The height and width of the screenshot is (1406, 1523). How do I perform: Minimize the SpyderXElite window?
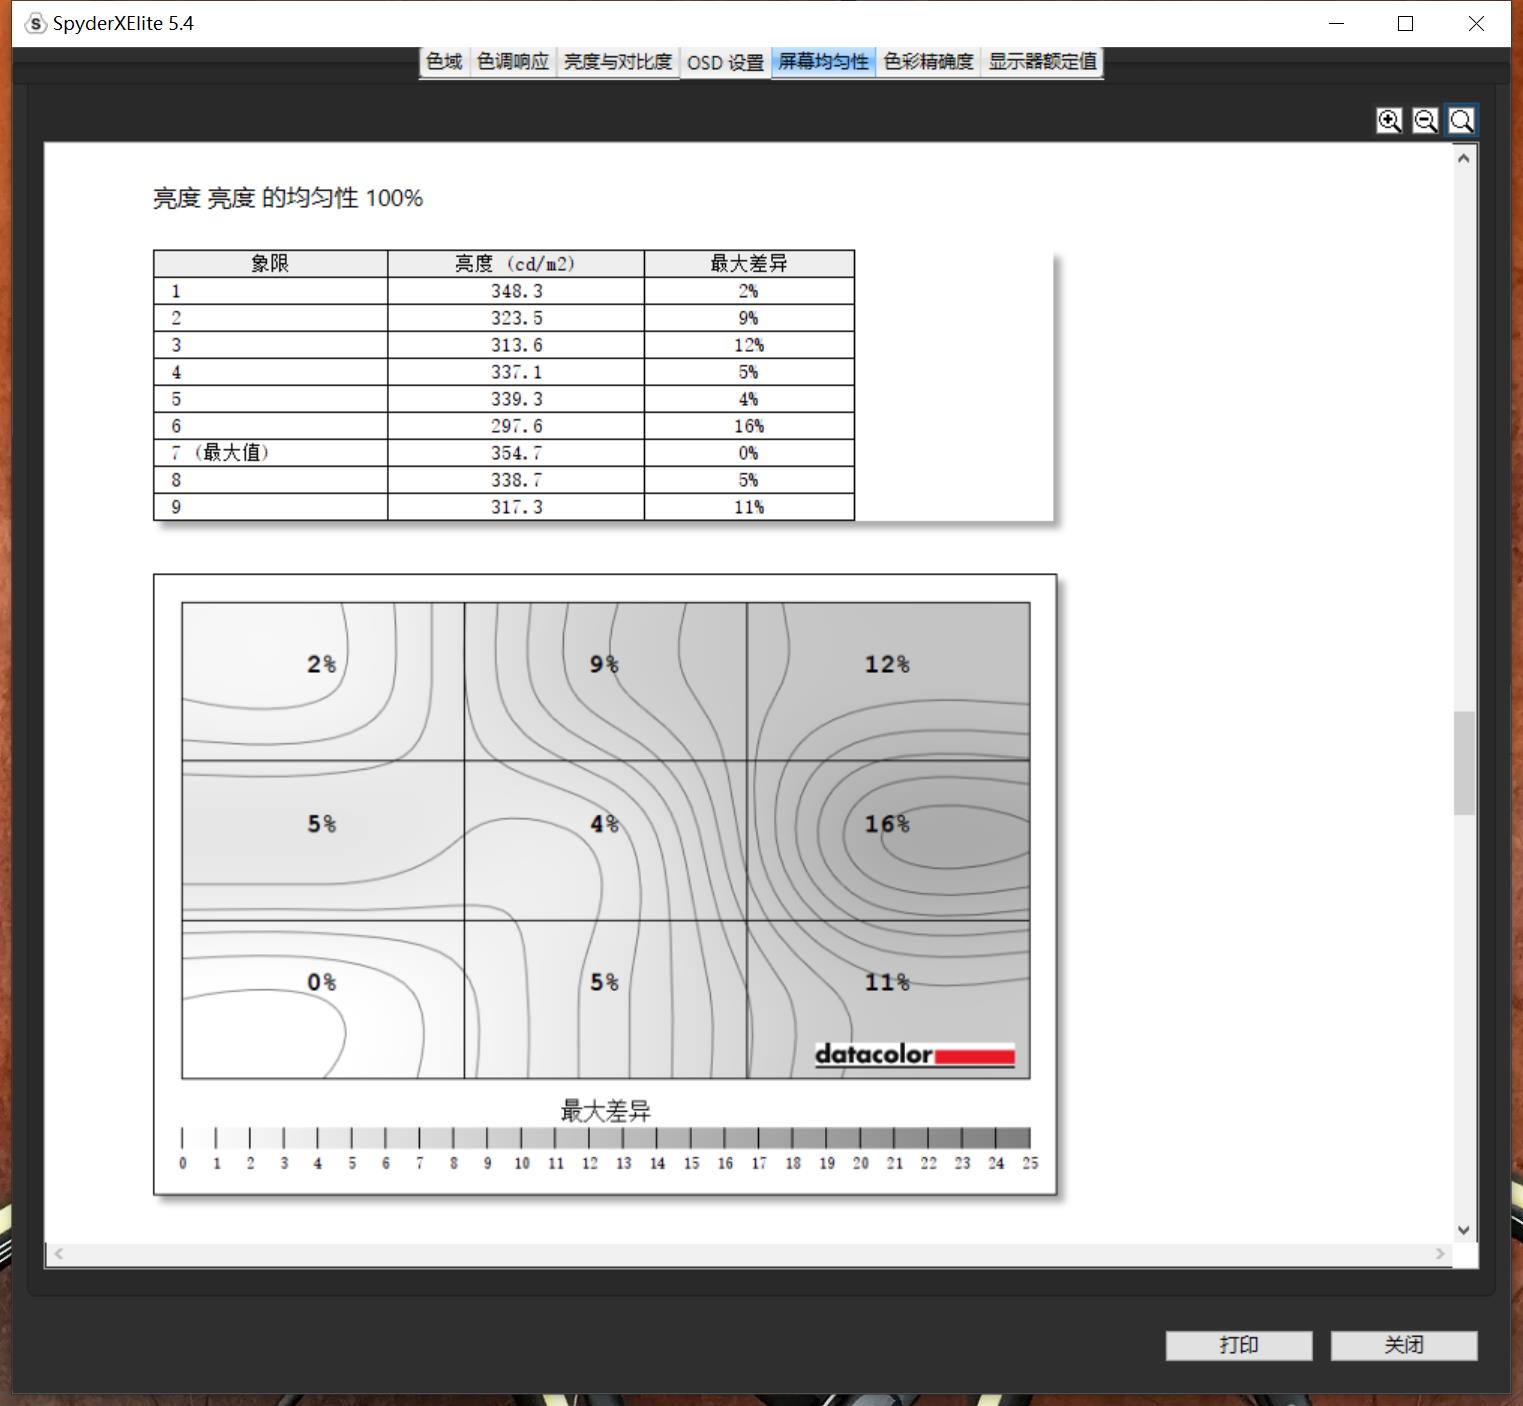point(1336,24)
